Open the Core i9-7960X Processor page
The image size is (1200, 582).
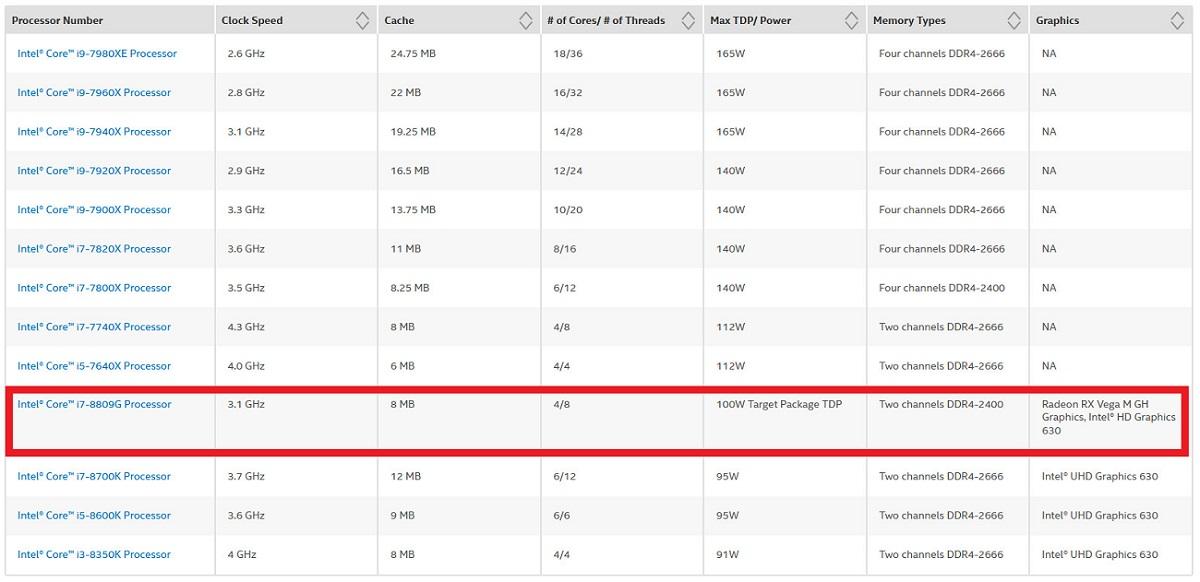point(94,93)
